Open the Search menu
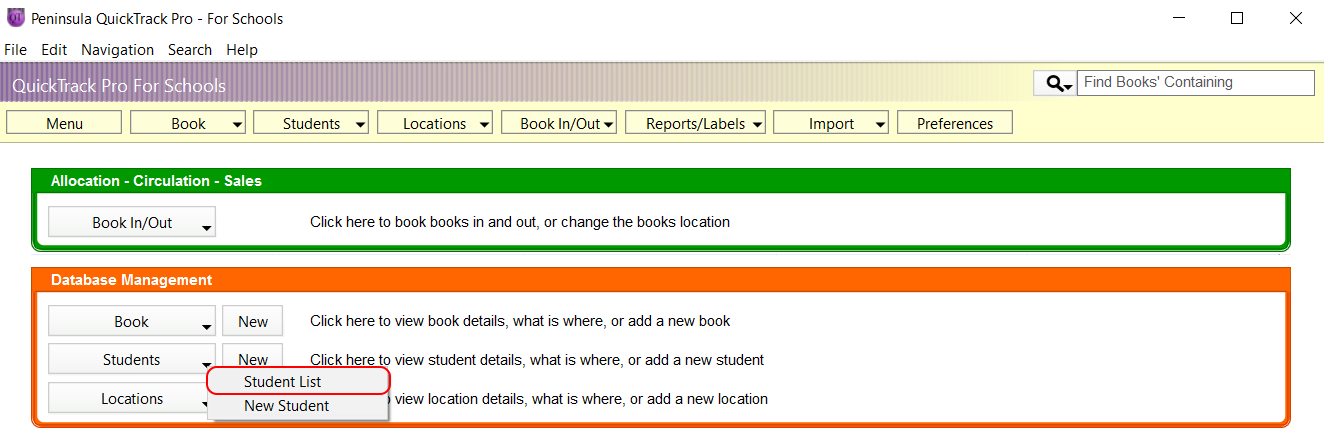 pos(190,49)
